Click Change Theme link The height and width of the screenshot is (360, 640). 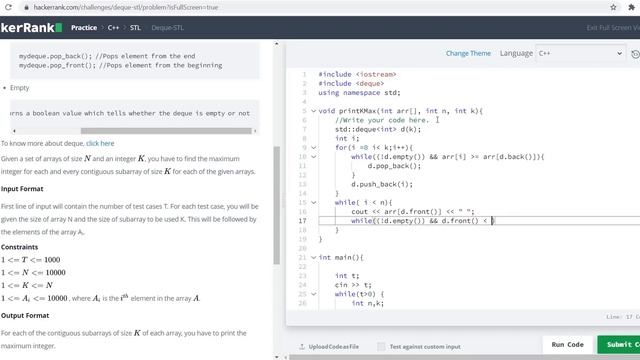click(x=468, y=53)
